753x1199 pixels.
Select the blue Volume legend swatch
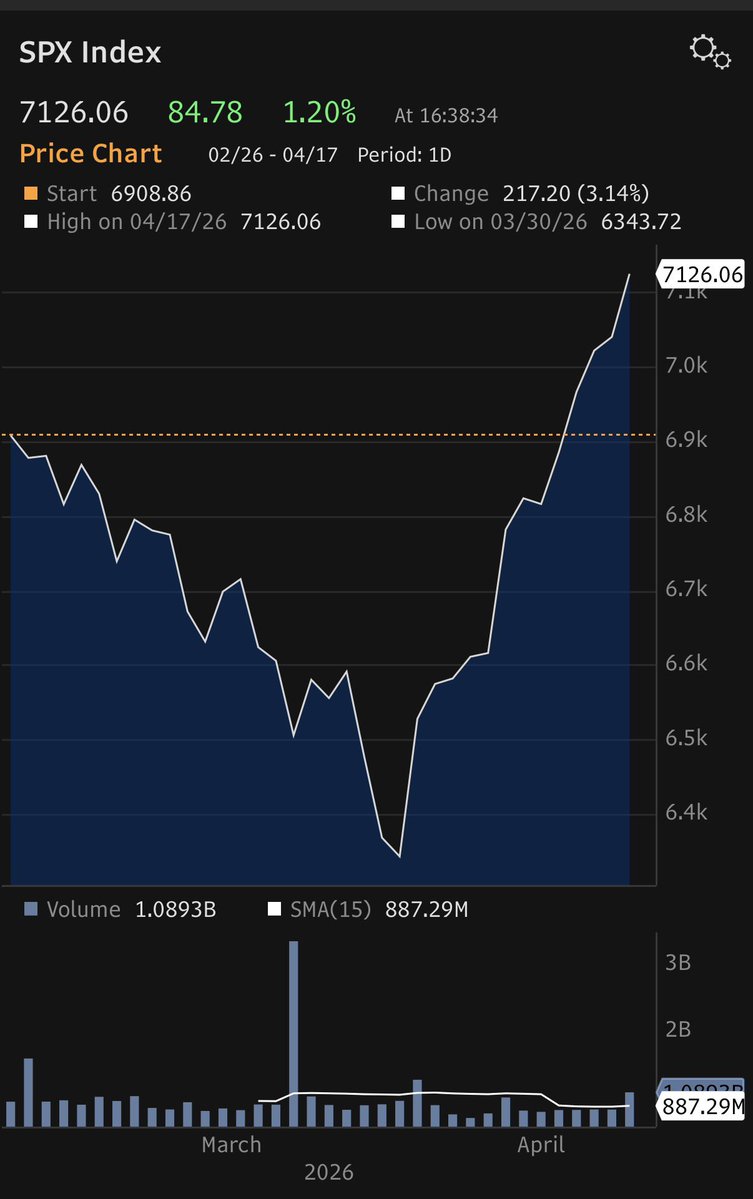pos(31,909)
